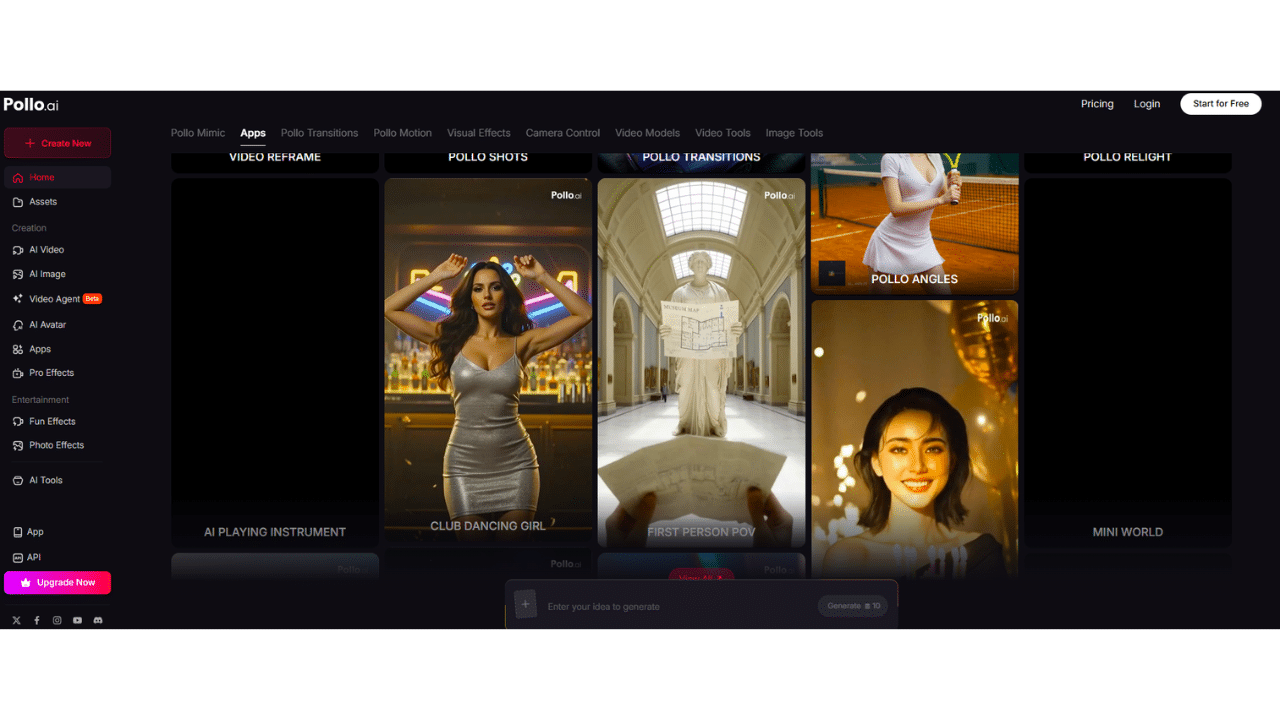Click the Pollo.ai logo

(x=31, y=105)
